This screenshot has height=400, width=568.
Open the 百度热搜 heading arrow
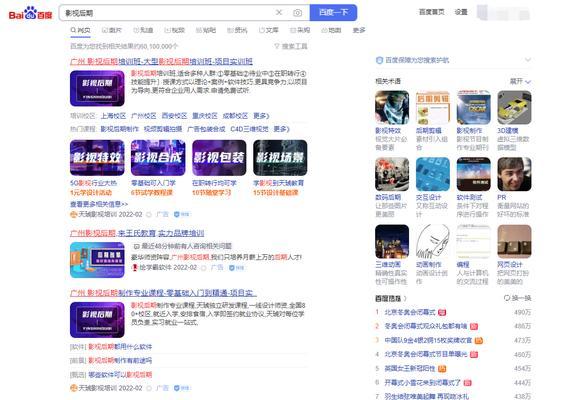[x=405, y=299]
